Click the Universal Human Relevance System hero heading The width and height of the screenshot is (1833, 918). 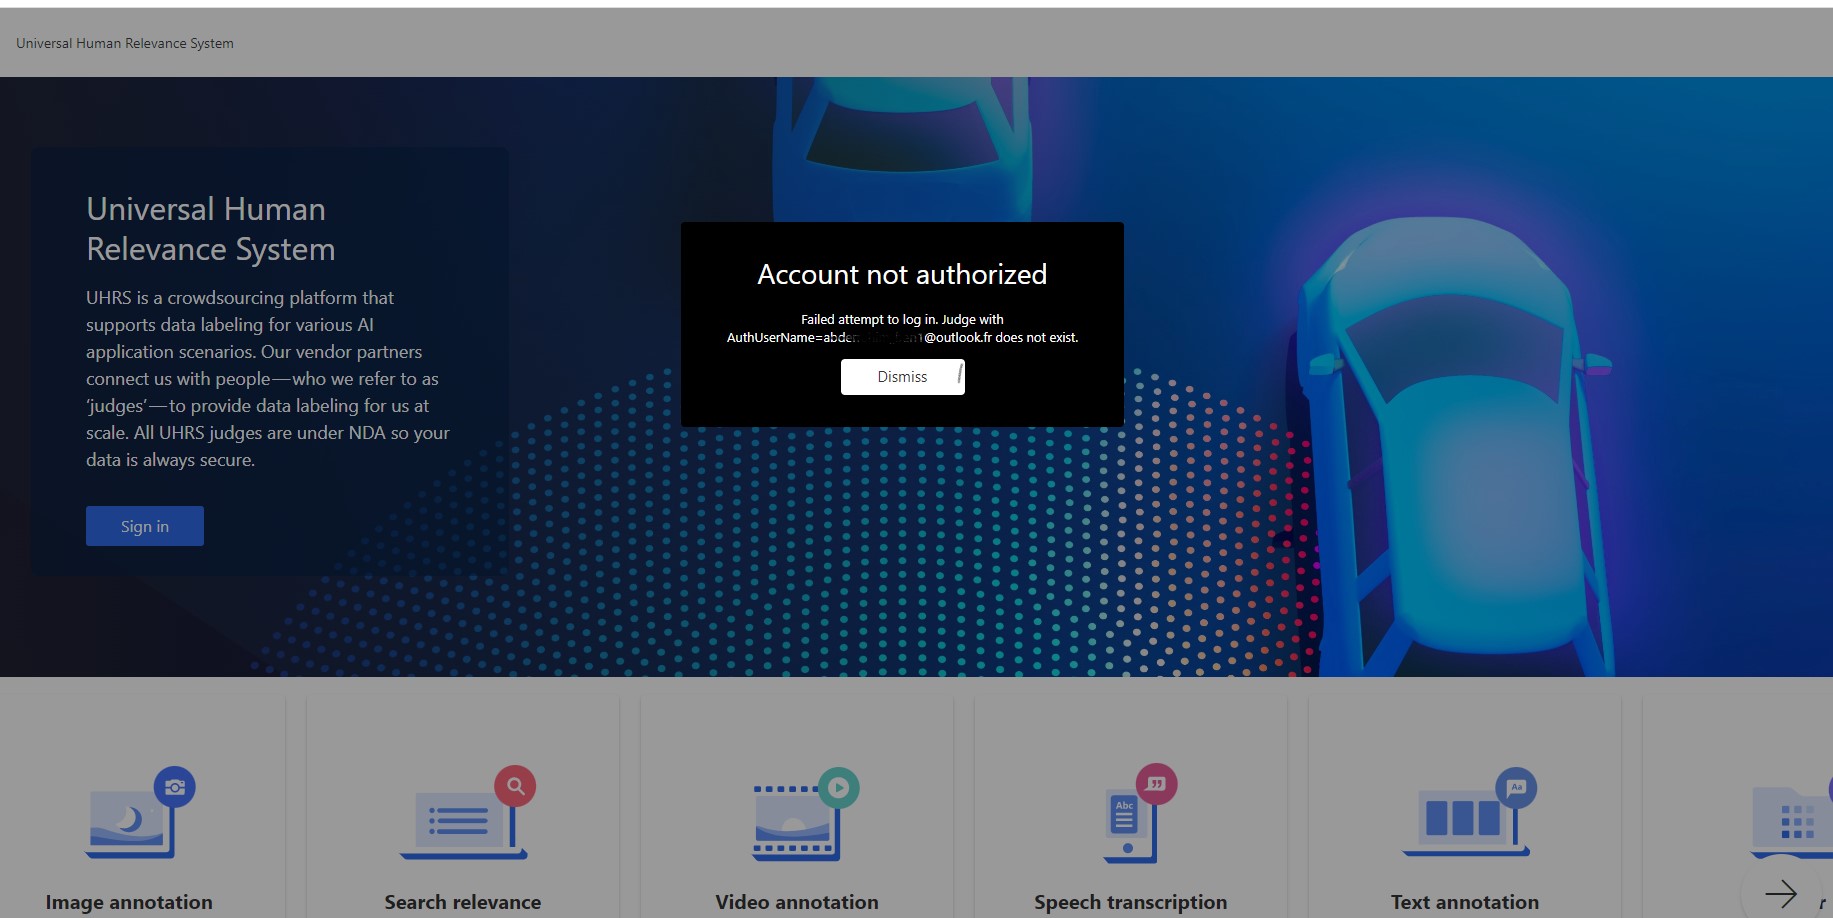[x=211, y=229]
